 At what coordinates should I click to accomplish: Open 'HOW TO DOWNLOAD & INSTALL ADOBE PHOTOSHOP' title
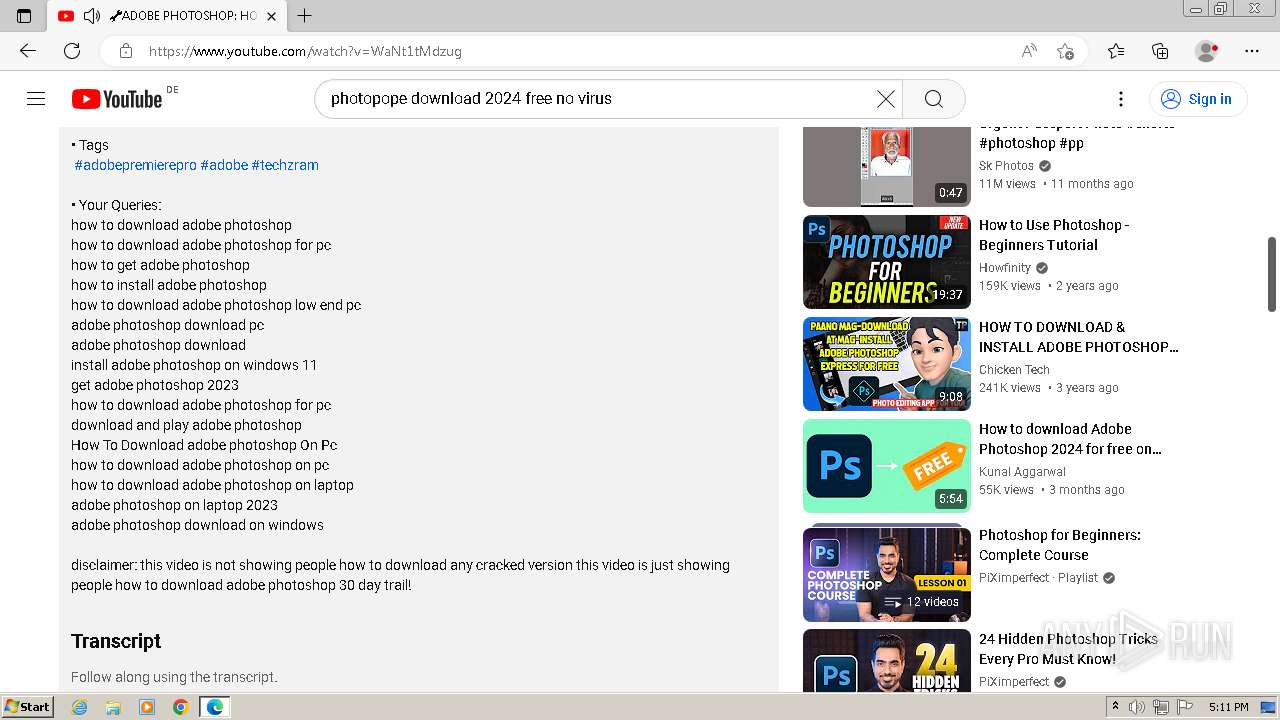1079,337
